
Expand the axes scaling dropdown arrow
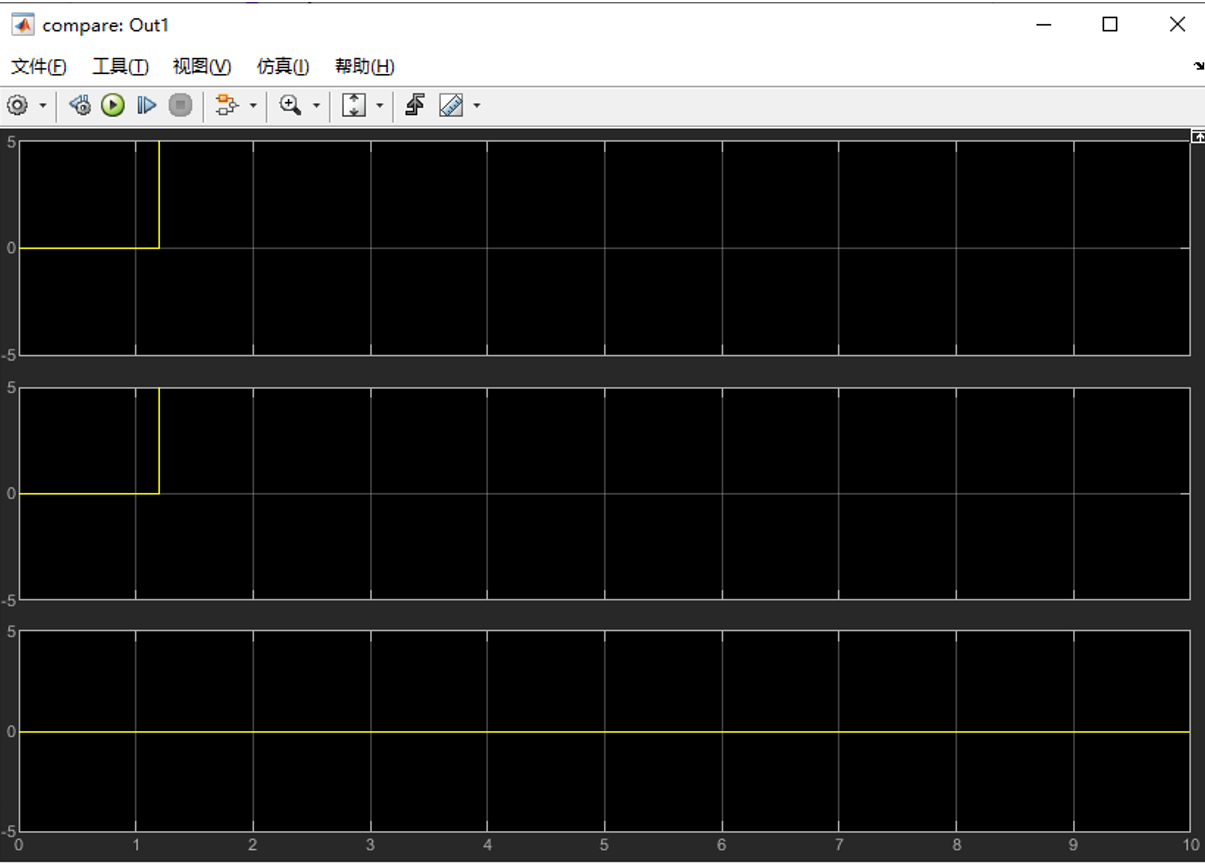(379, 105)
